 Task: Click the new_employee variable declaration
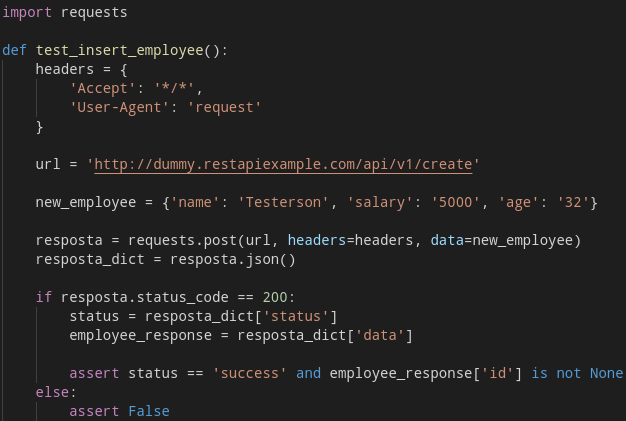(86, 203)
